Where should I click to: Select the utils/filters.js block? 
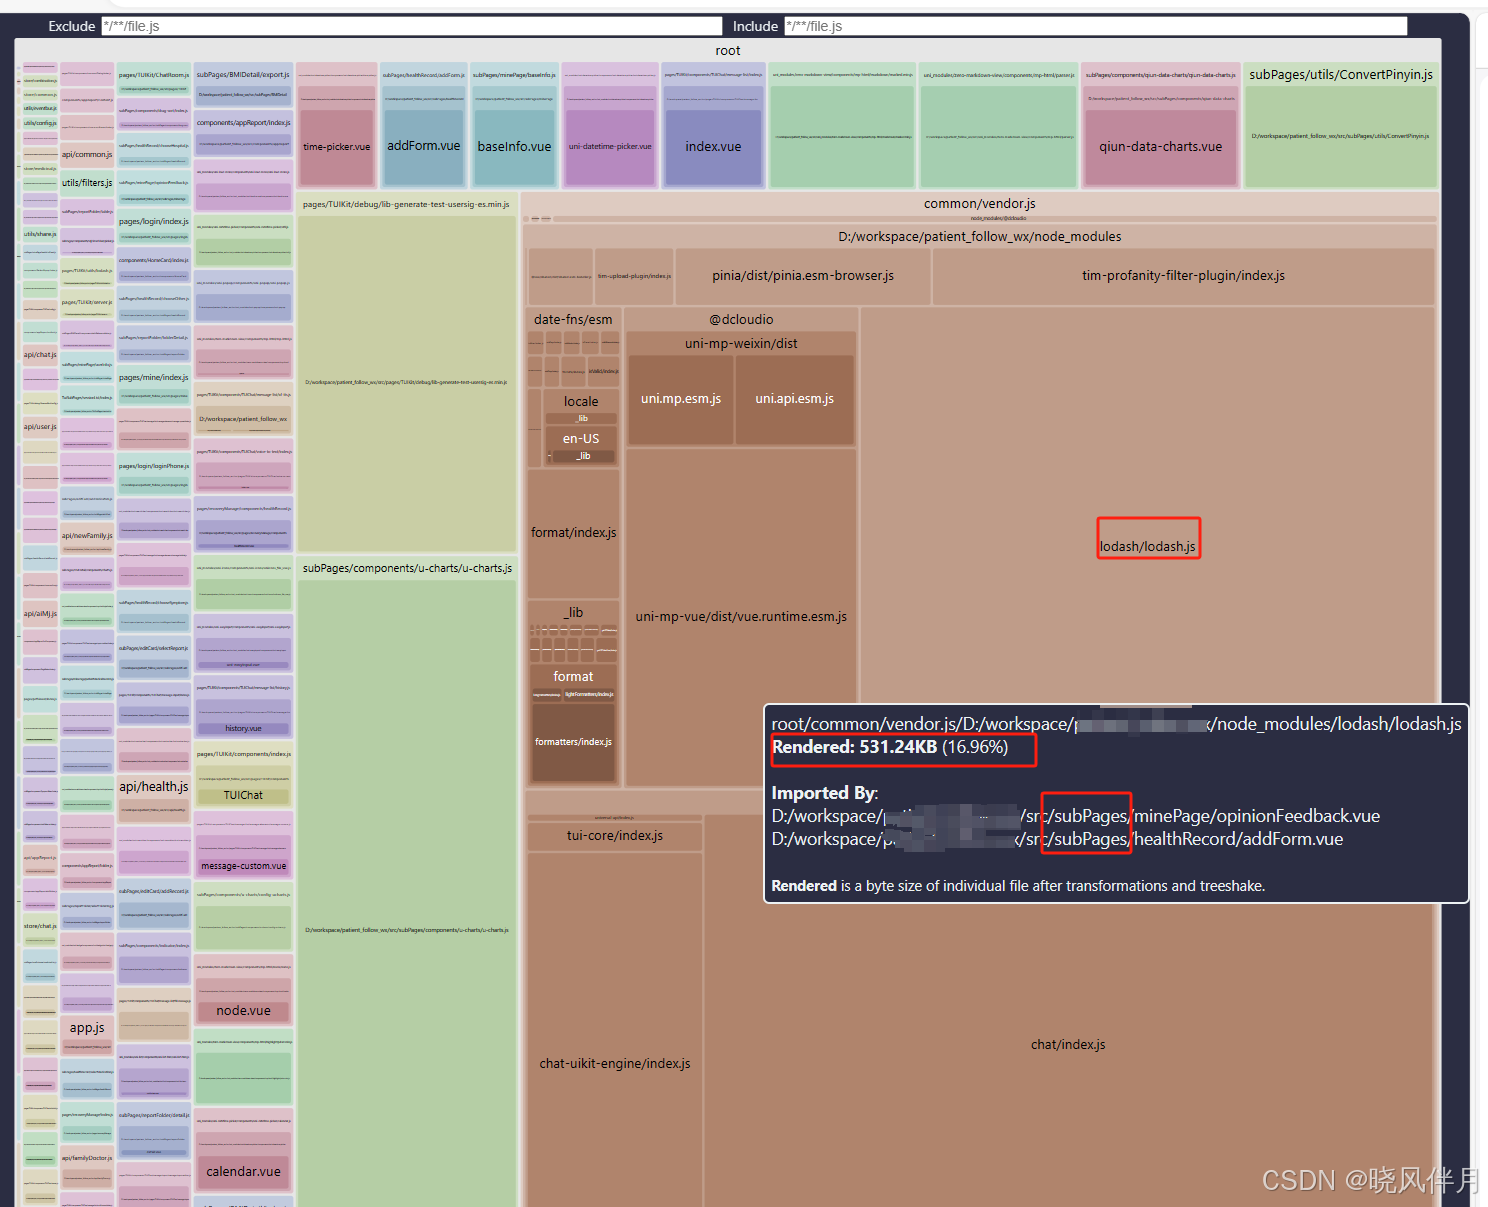(x=87, y=183)
